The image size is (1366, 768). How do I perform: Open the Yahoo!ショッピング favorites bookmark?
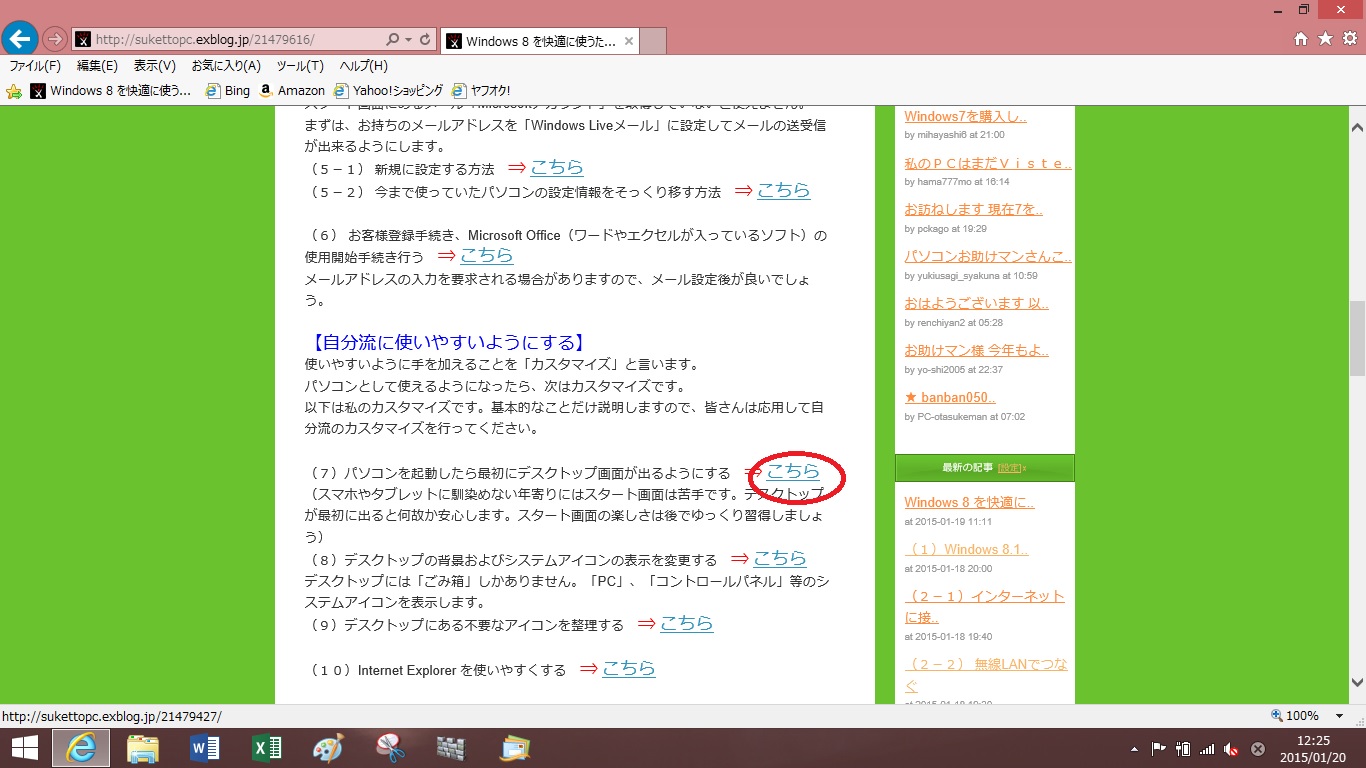pos(389,91)
